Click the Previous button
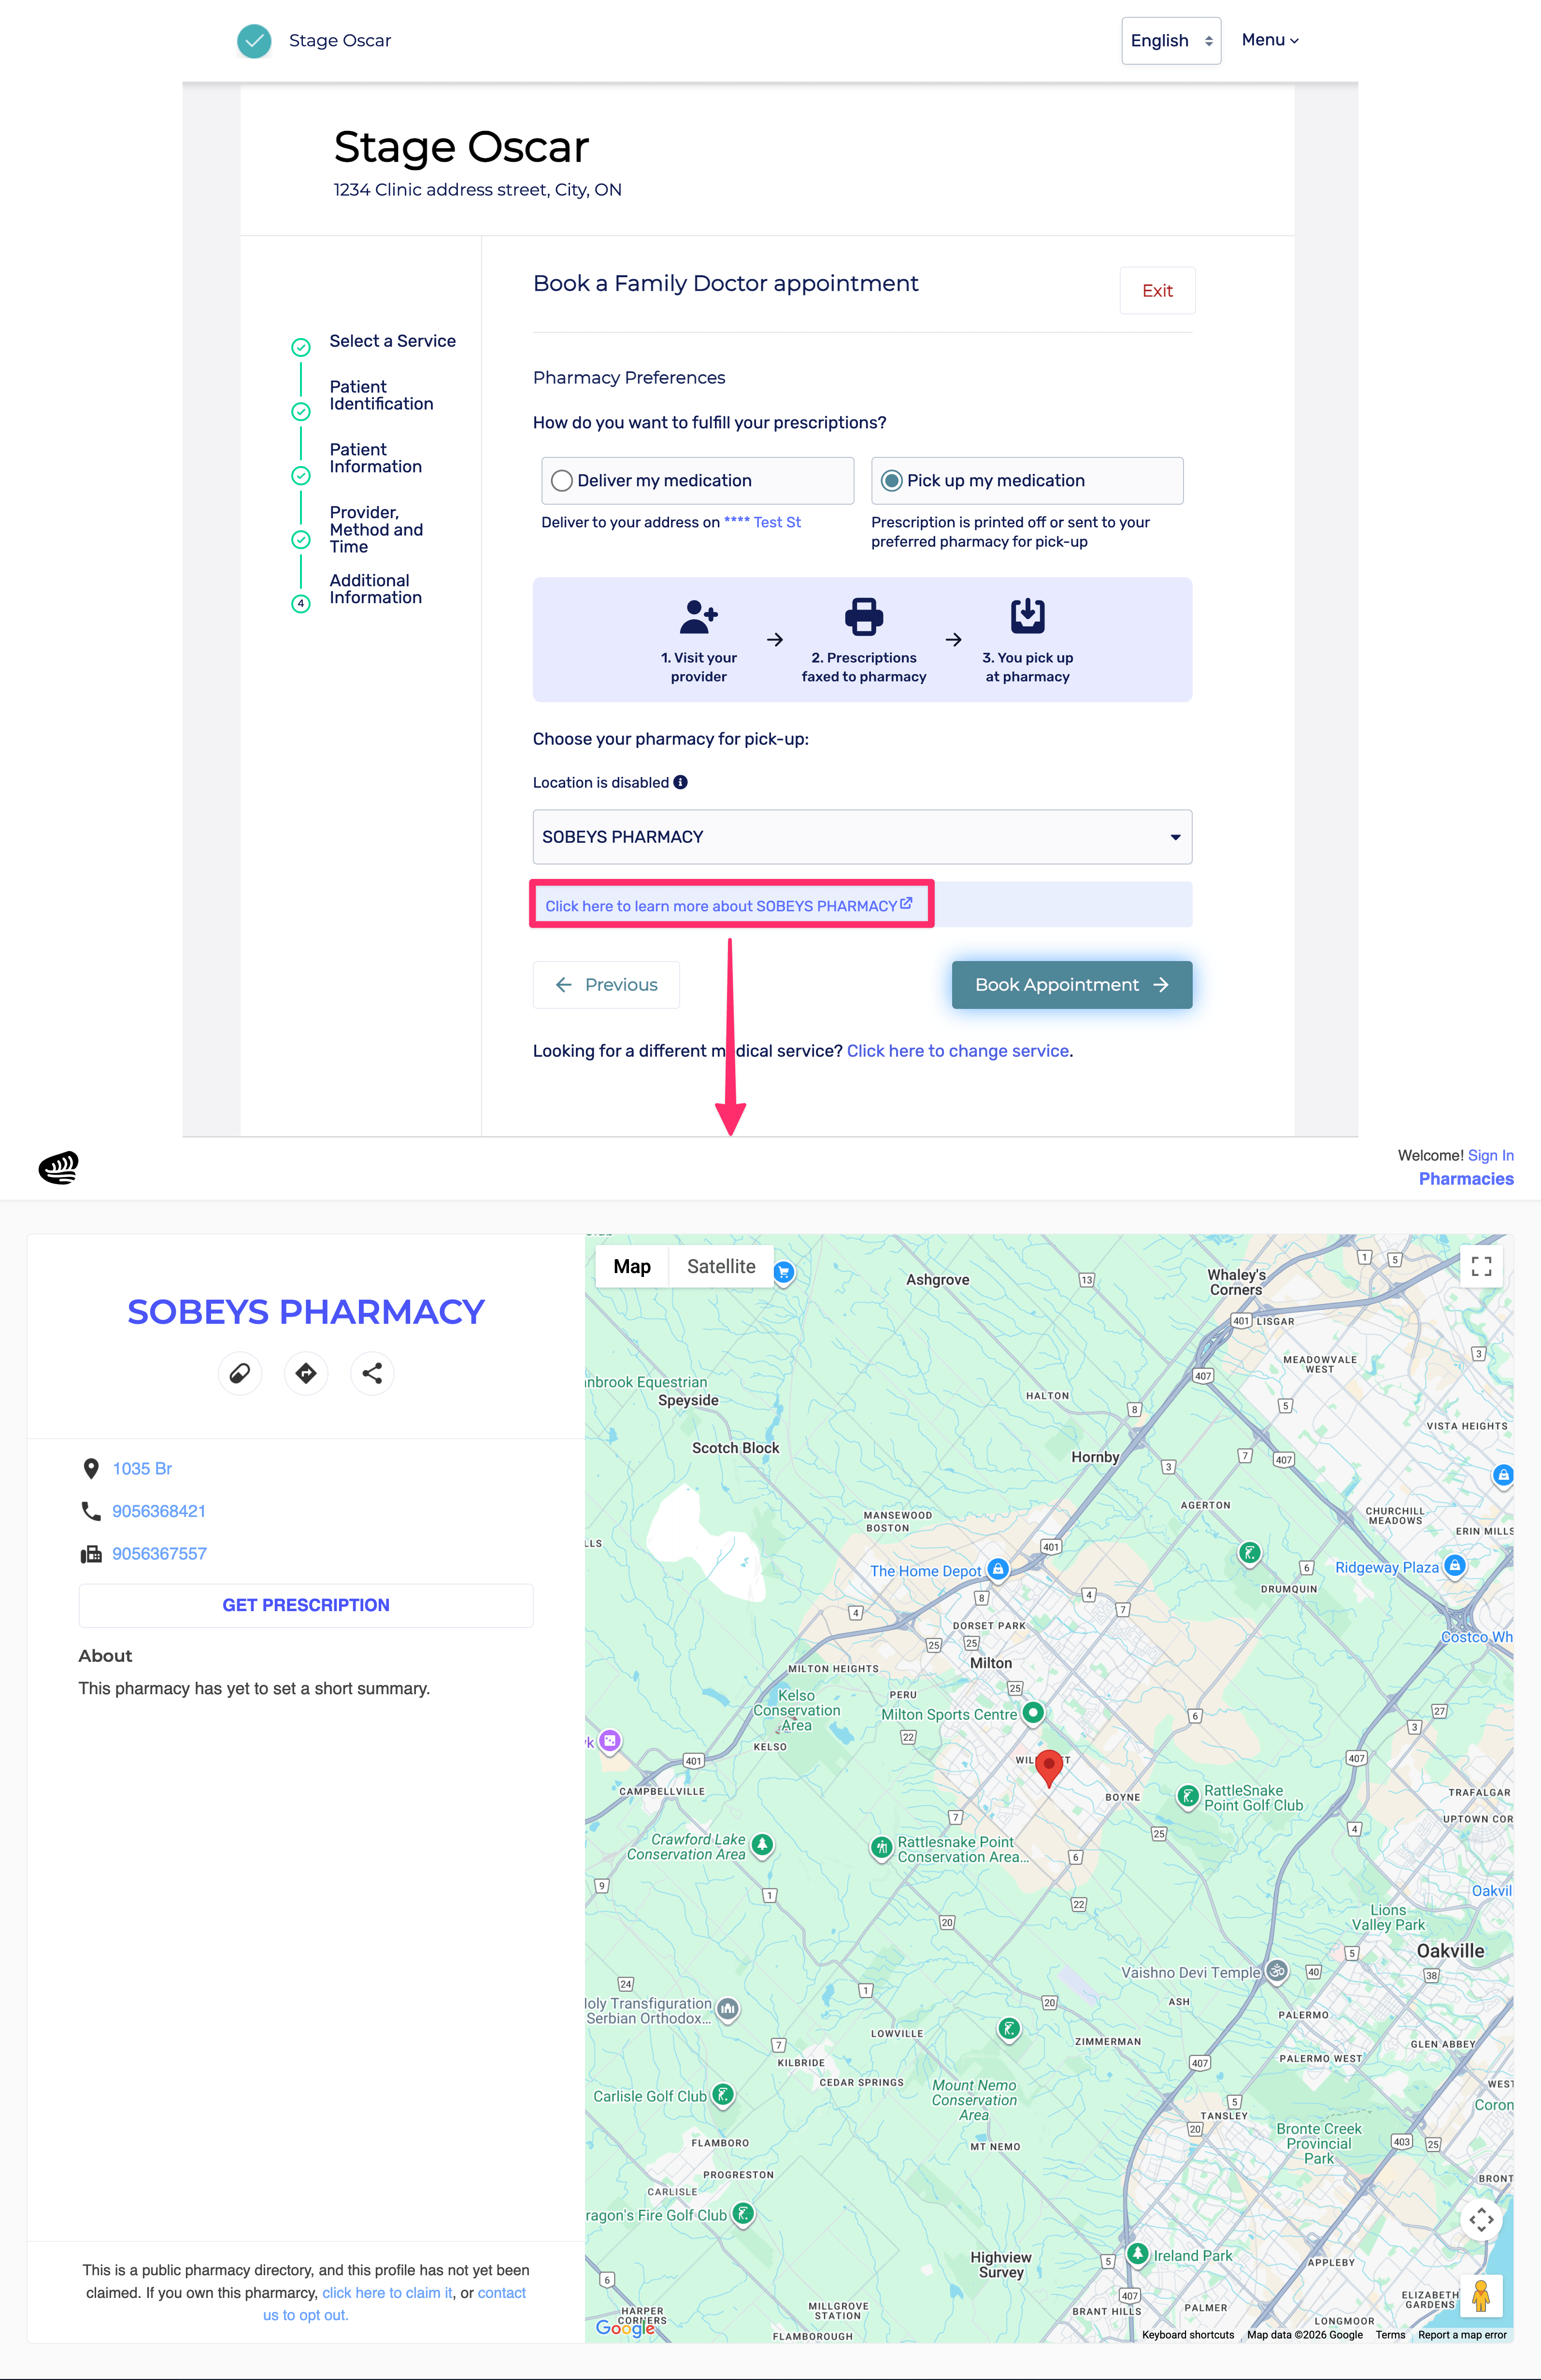 pos(606,985)
